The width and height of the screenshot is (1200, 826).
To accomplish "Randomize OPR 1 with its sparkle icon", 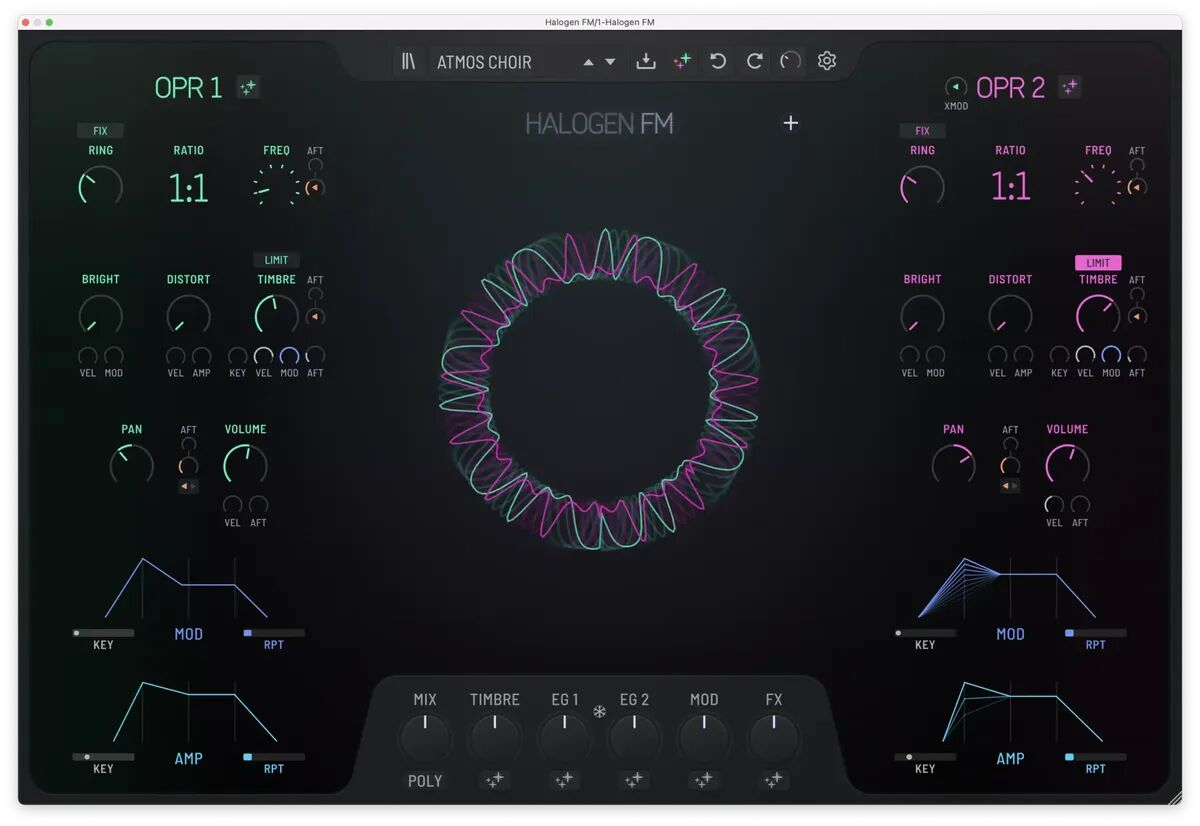I will pyautogui.click(x=248, y=88).
